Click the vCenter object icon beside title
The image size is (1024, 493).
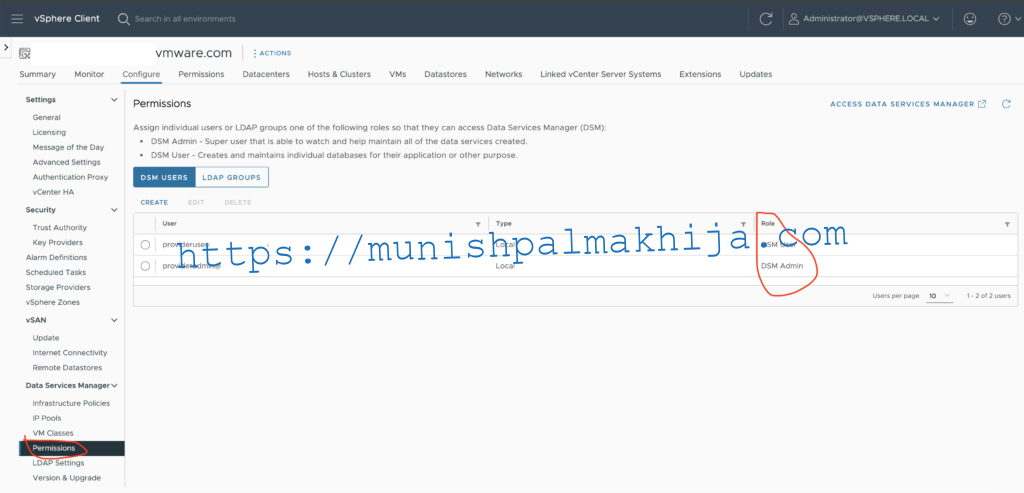pos(25,54)
